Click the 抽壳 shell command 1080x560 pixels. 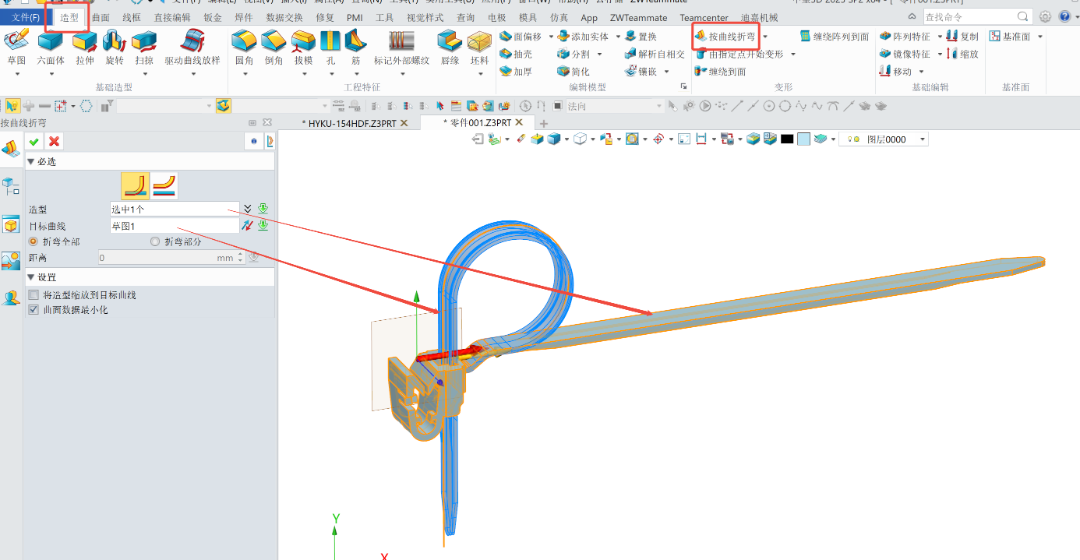pos(516,54)
